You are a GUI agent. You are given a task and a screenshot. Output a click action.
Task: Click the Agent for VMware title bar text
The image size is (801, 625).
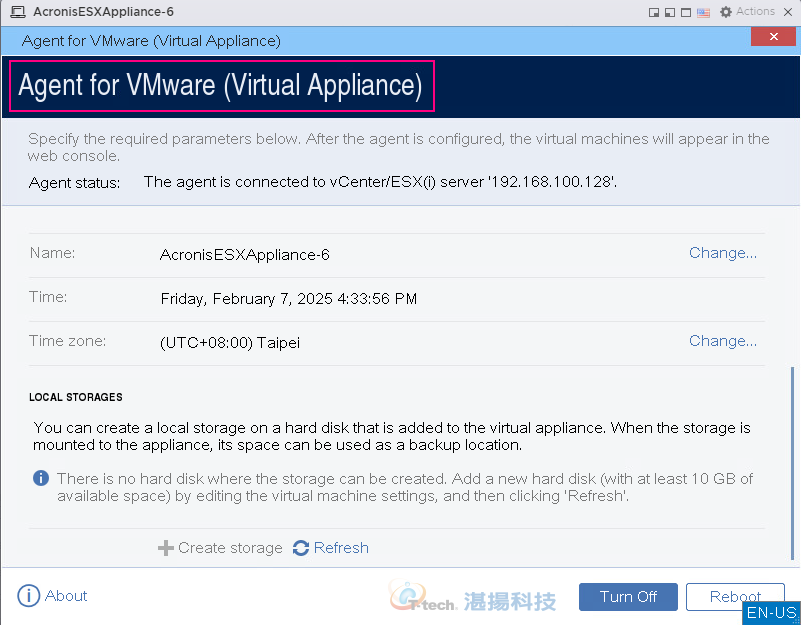(x=151, y=41)
